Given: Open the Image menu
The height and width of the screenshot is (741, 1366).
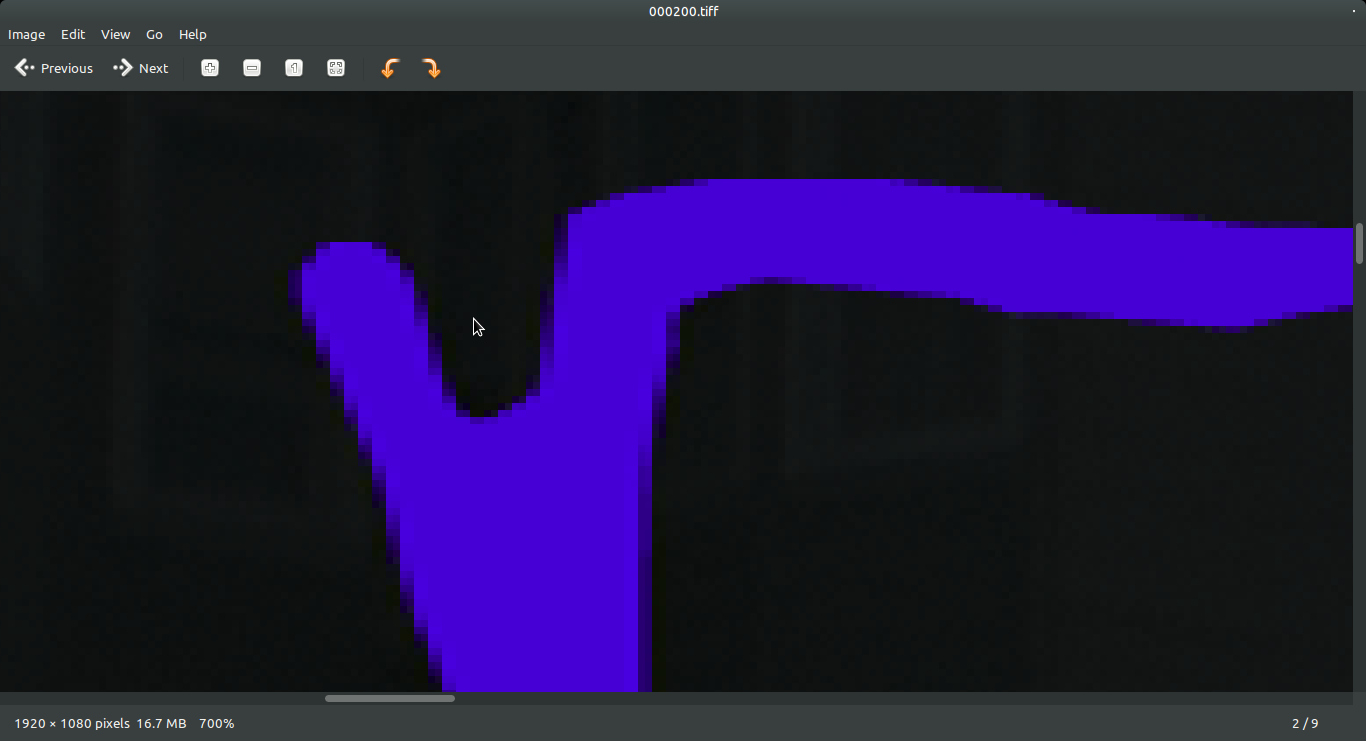Looking at the screenshot, I should coord(27,34).
